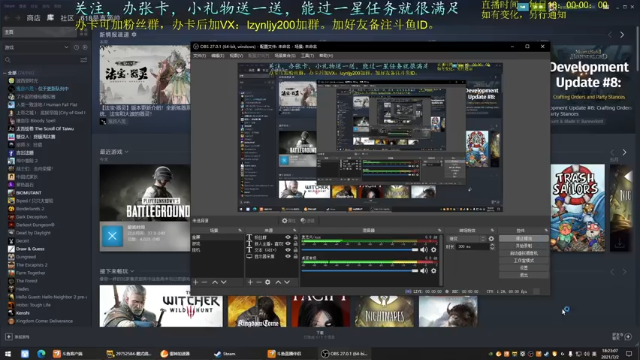Image resolution: width=640 pixels, height=360 pixels.
Task: Mute the 桌面音频 desktop audio channel
Action: (x=424, y=271)
